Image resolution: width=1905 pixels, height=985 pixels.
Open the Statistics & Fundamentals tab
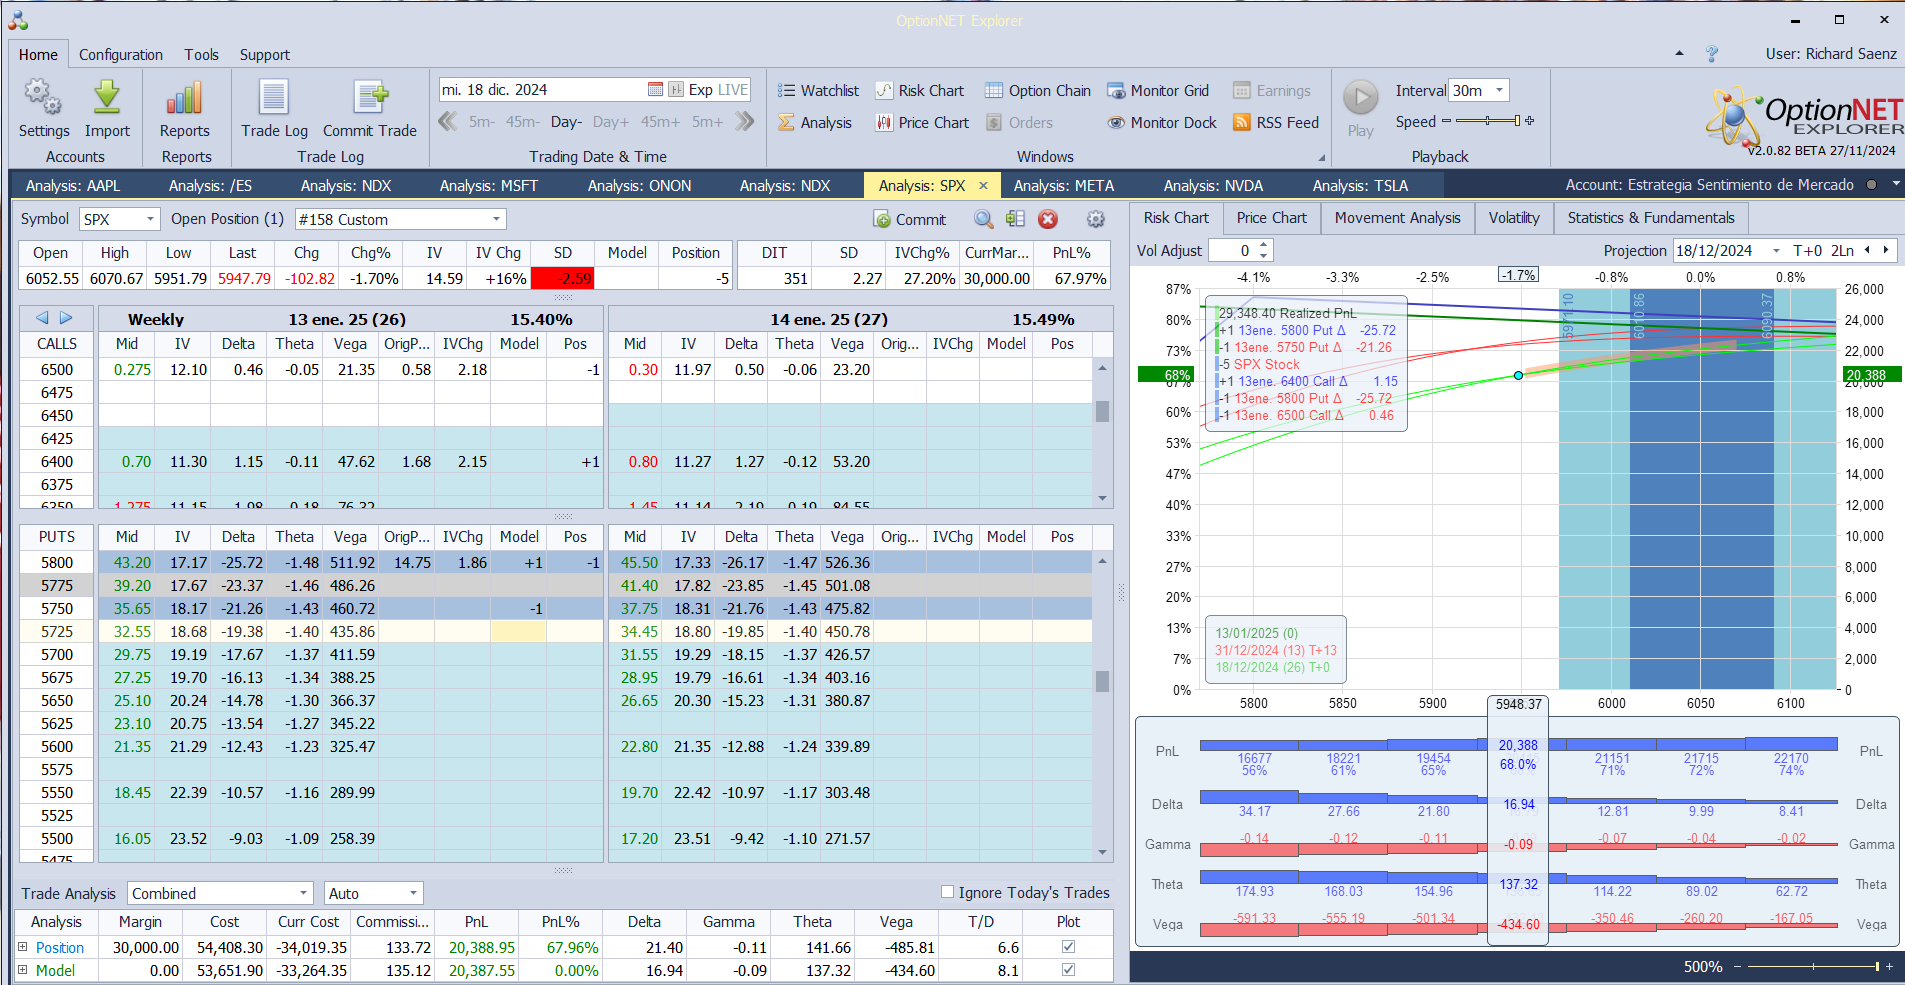tap(1651, 218)
